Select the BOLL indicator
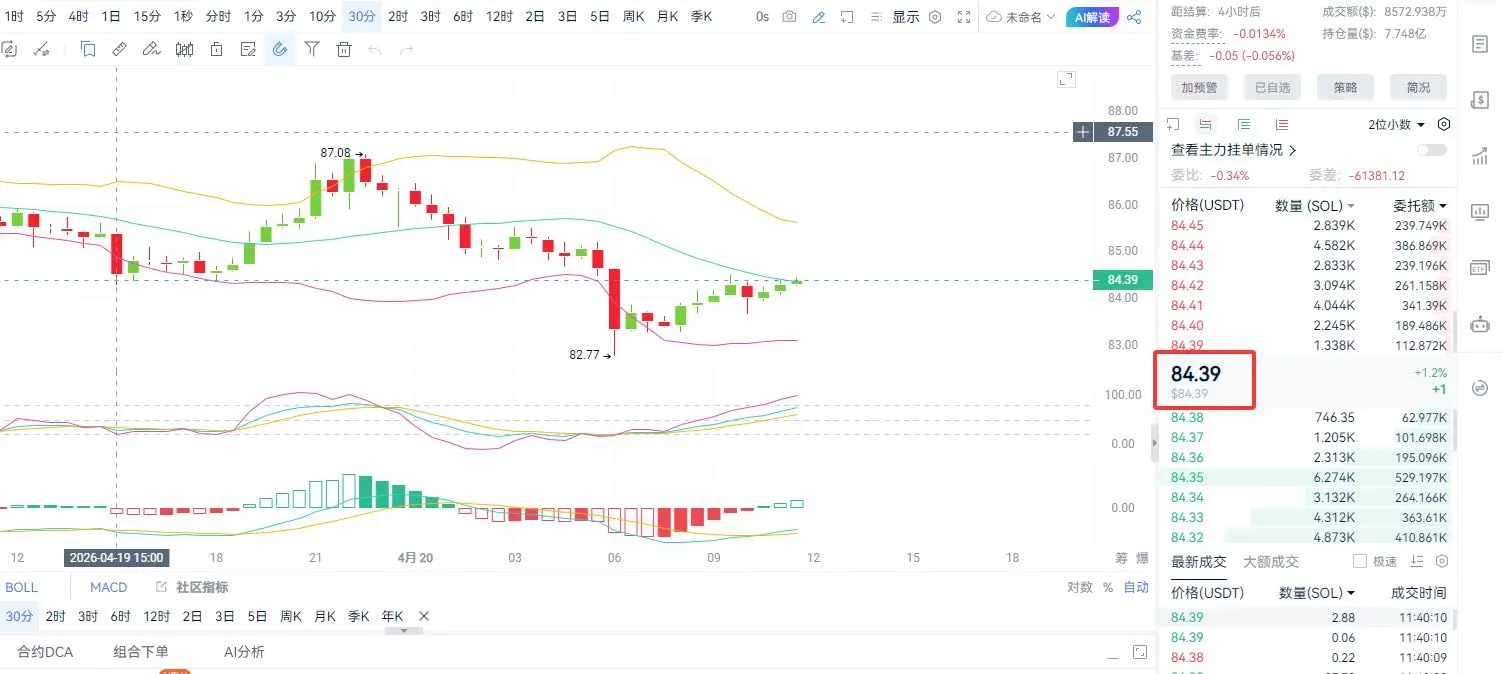Image resolution: width=1502 pixels, height=674 pixels. [21, 588]
